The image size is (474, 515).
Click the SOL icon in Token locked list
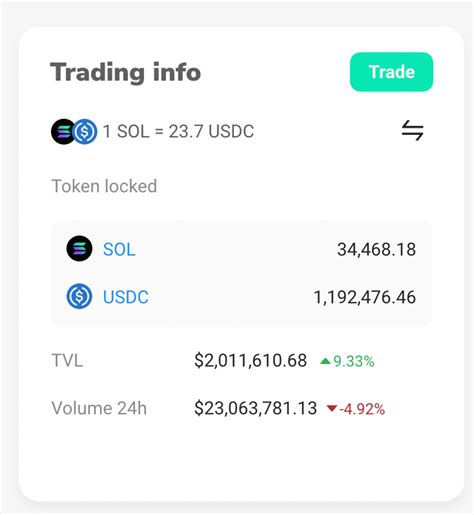(x=79, y=248)
